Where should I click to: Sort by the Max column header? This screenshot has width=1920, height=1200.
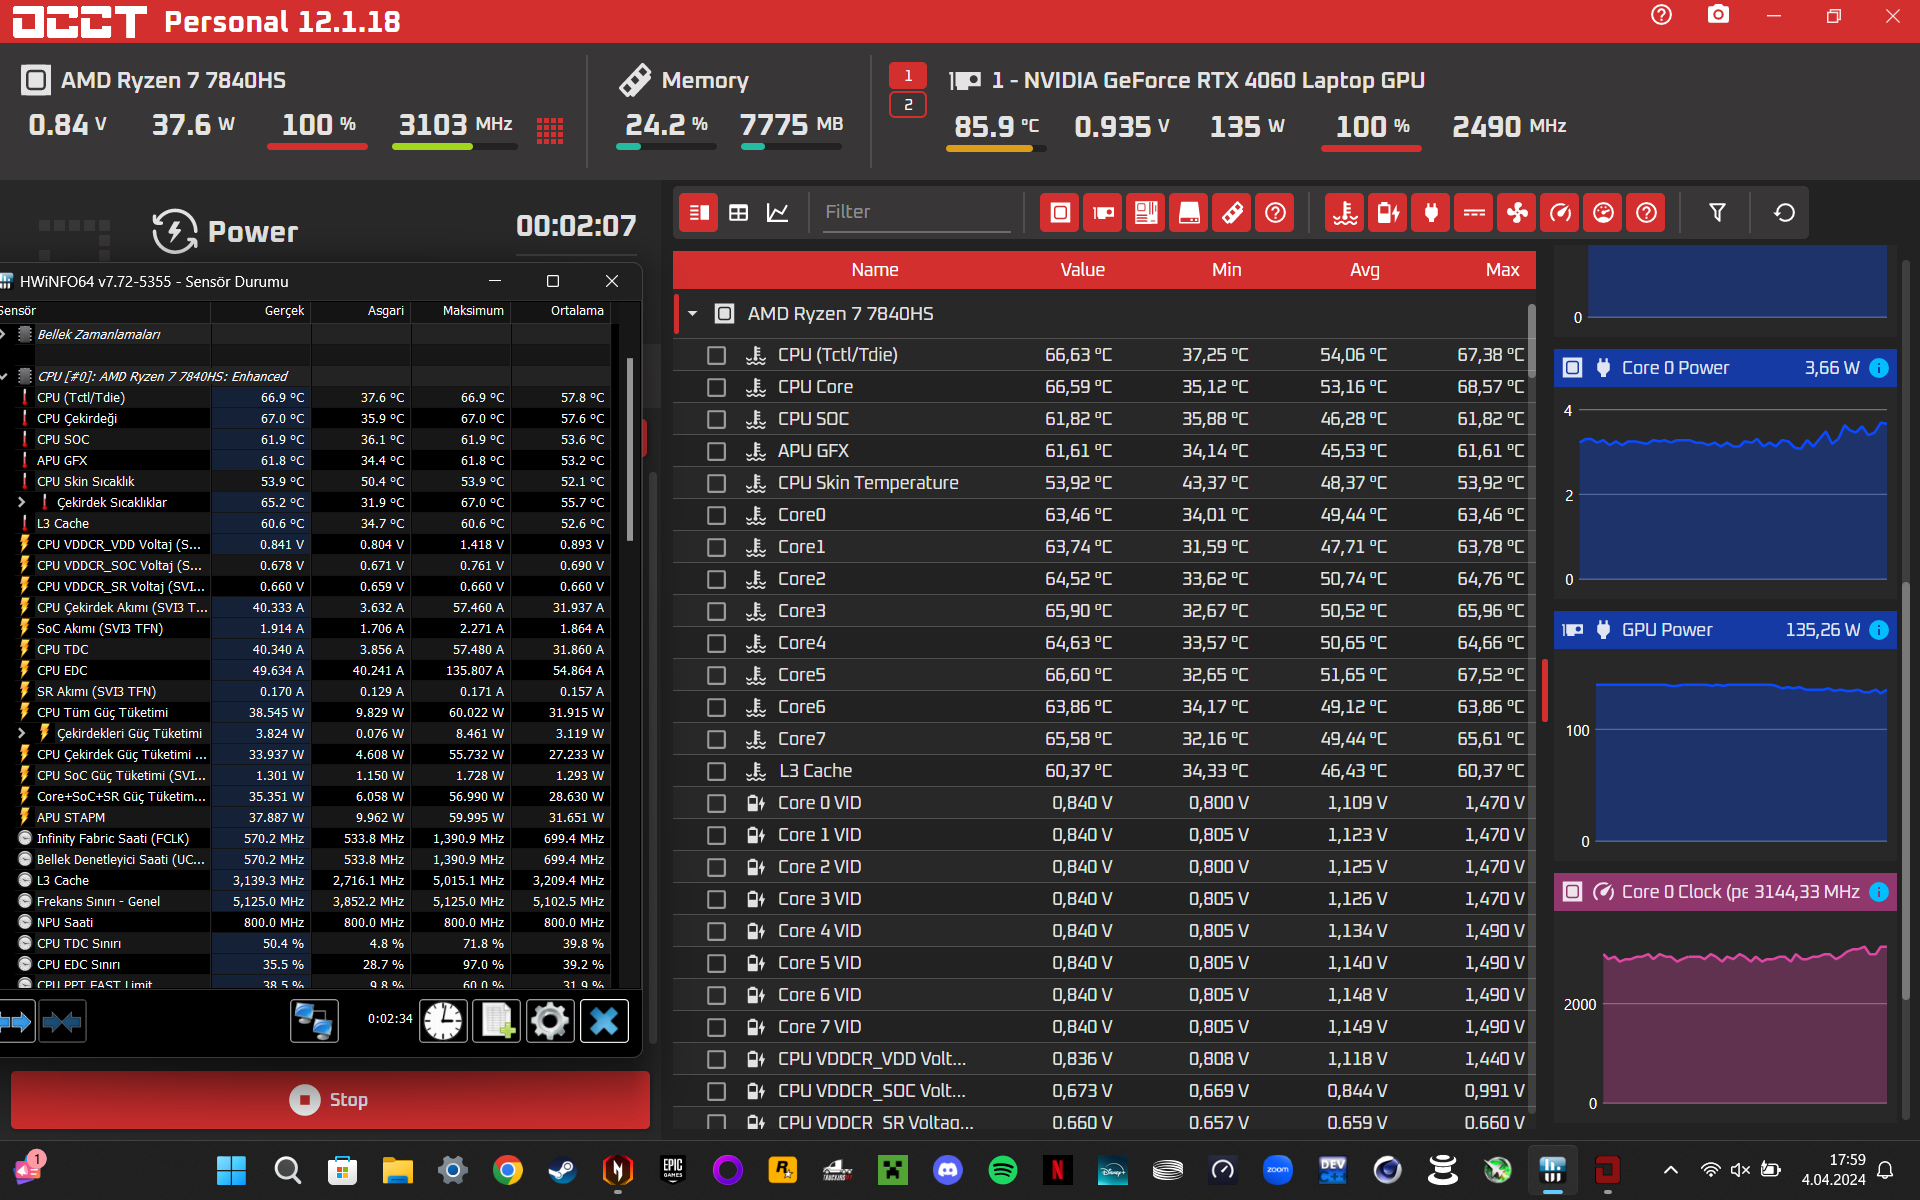point(1501,270)
